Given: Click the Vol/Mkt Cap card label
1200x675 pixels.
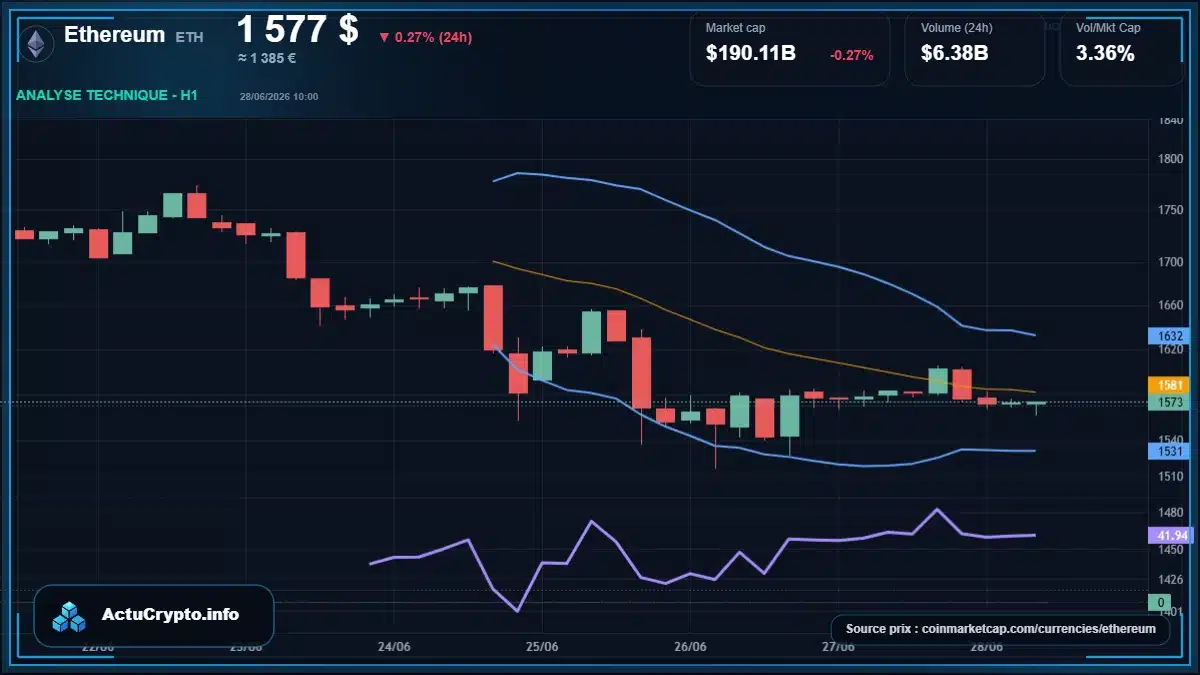Looking at the screenshot, I should [x=1108, y=28].
